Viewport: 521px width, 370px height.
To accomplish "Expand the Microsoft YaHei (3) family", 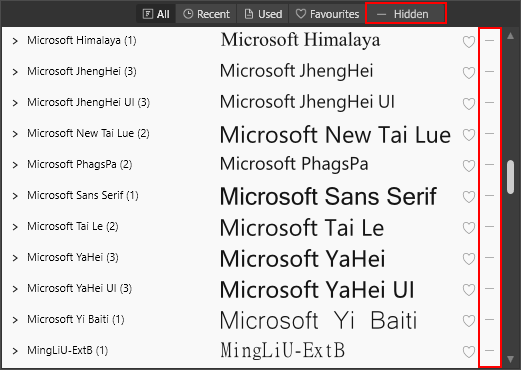I will pyautogui.click(x=15, y=258).
